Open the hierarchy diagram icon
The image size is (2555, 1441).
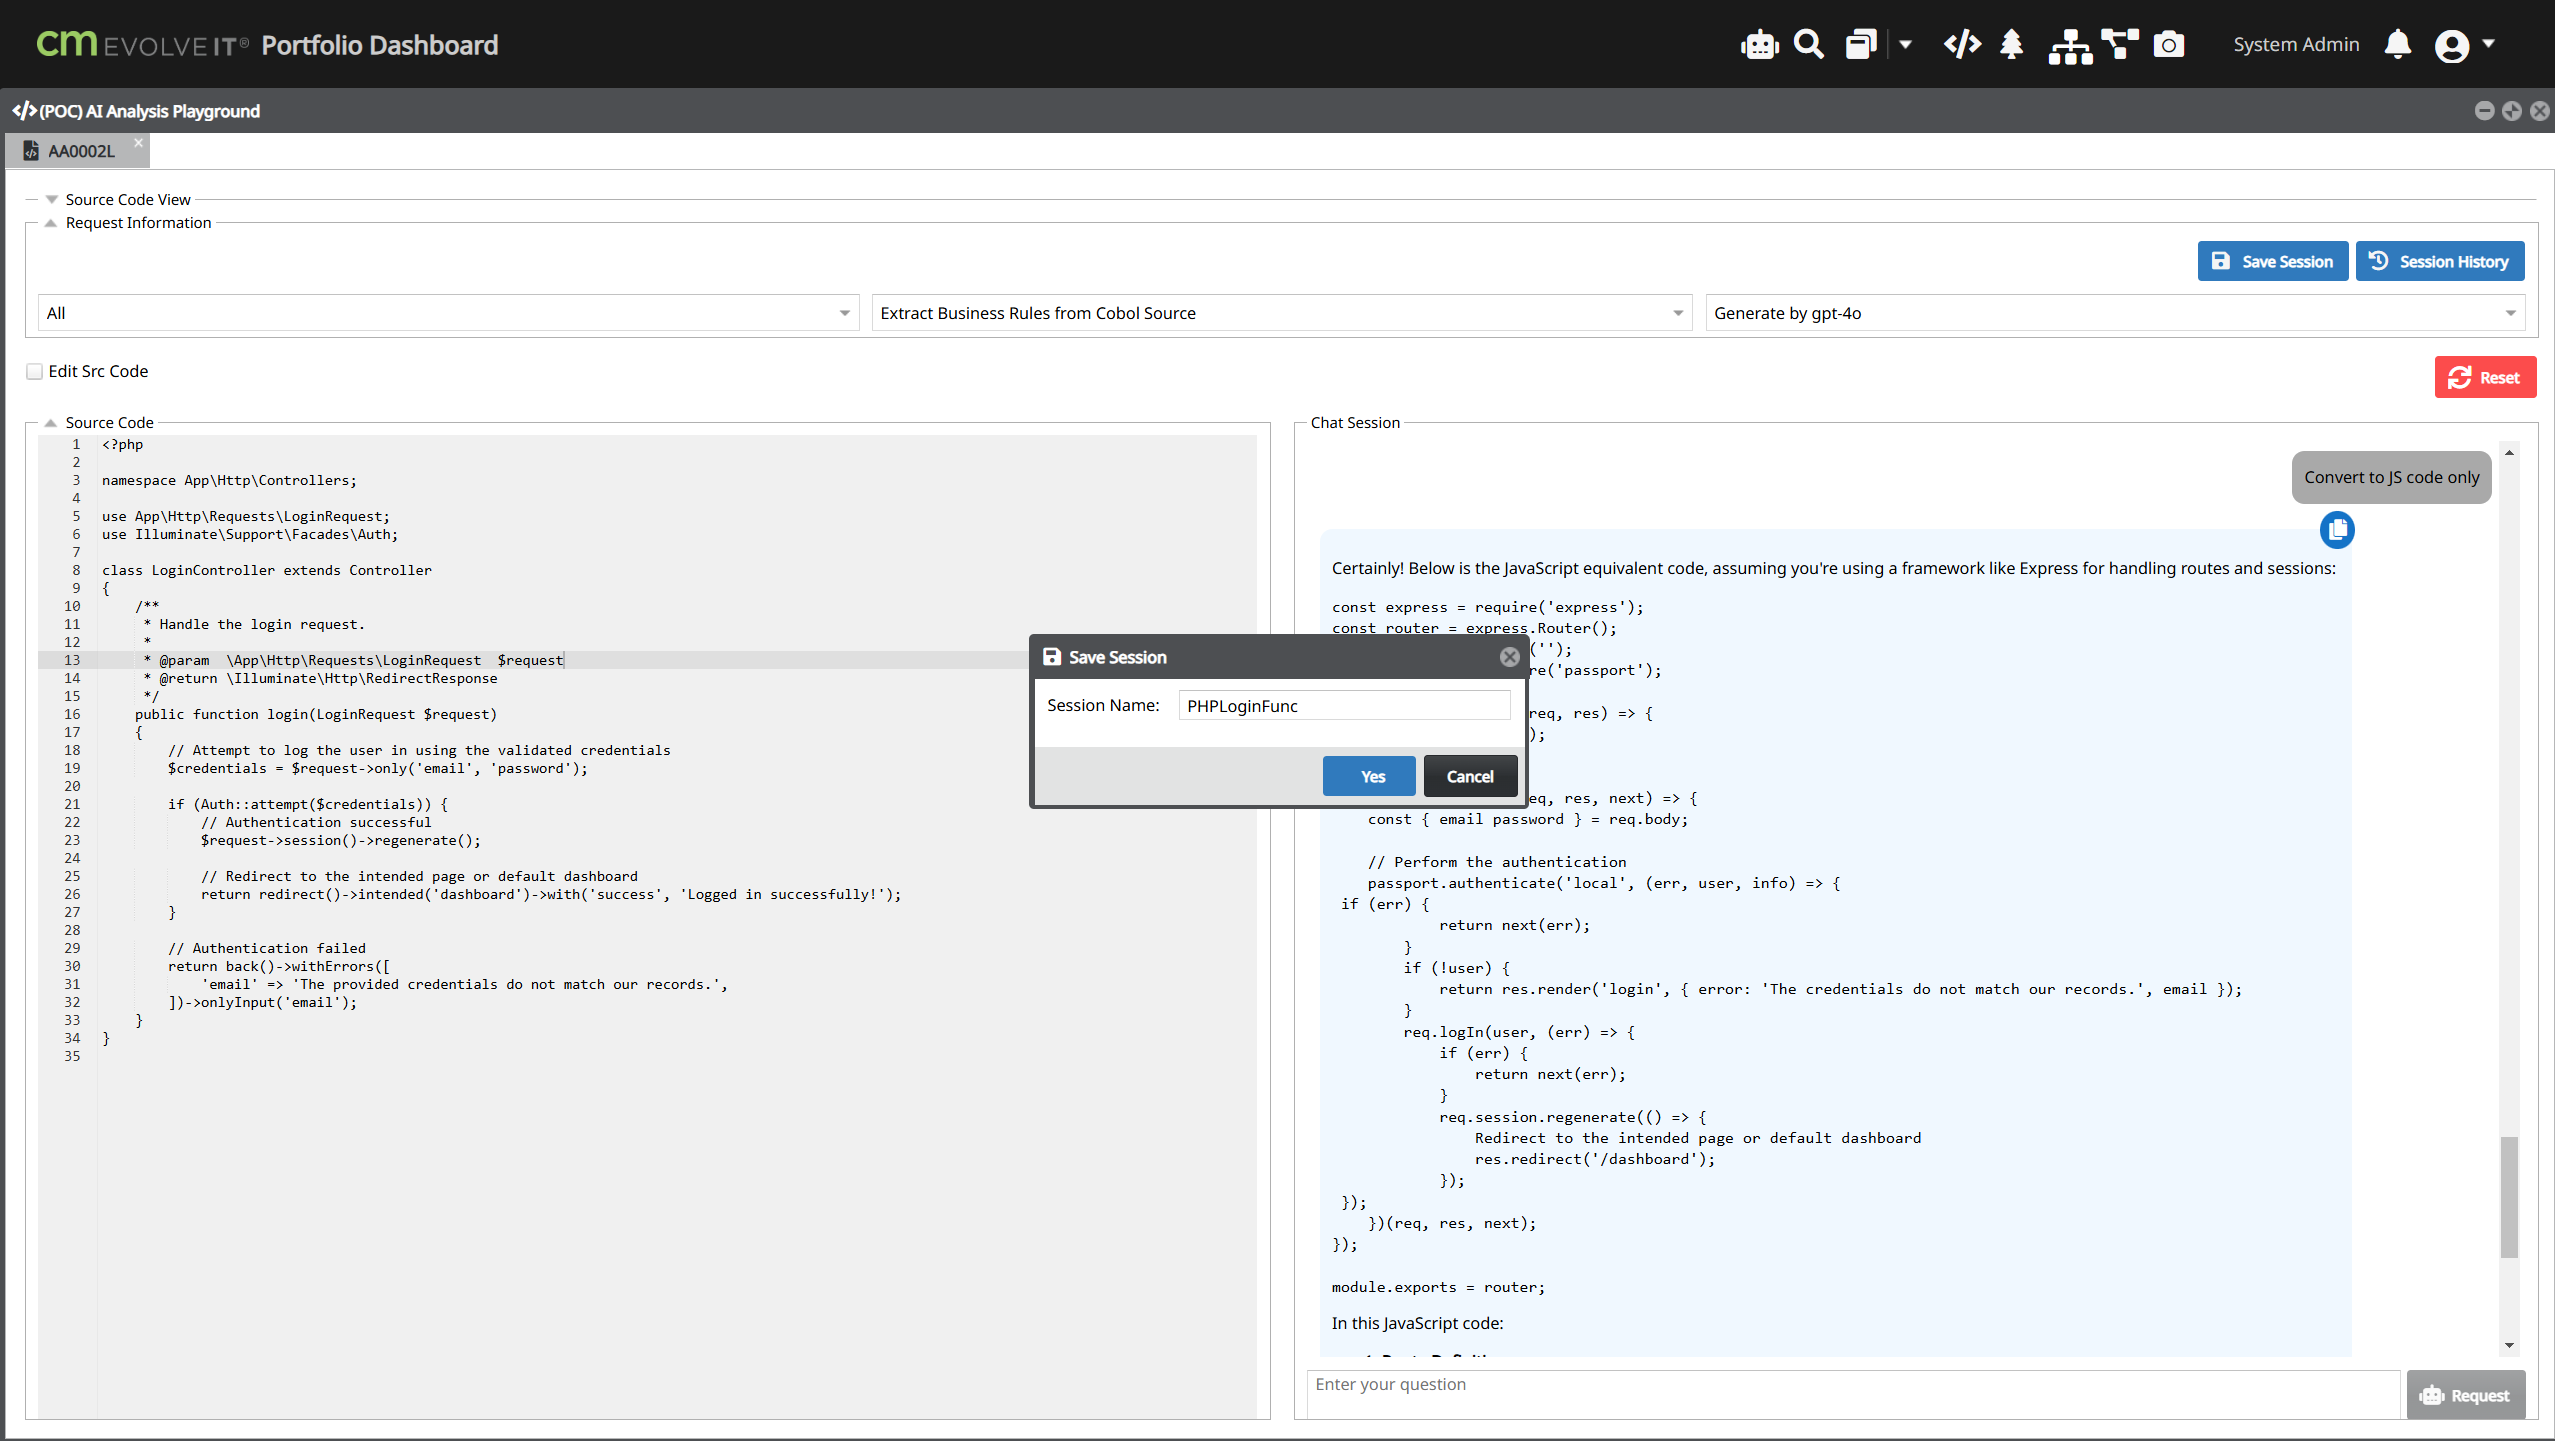[2070, 45]
